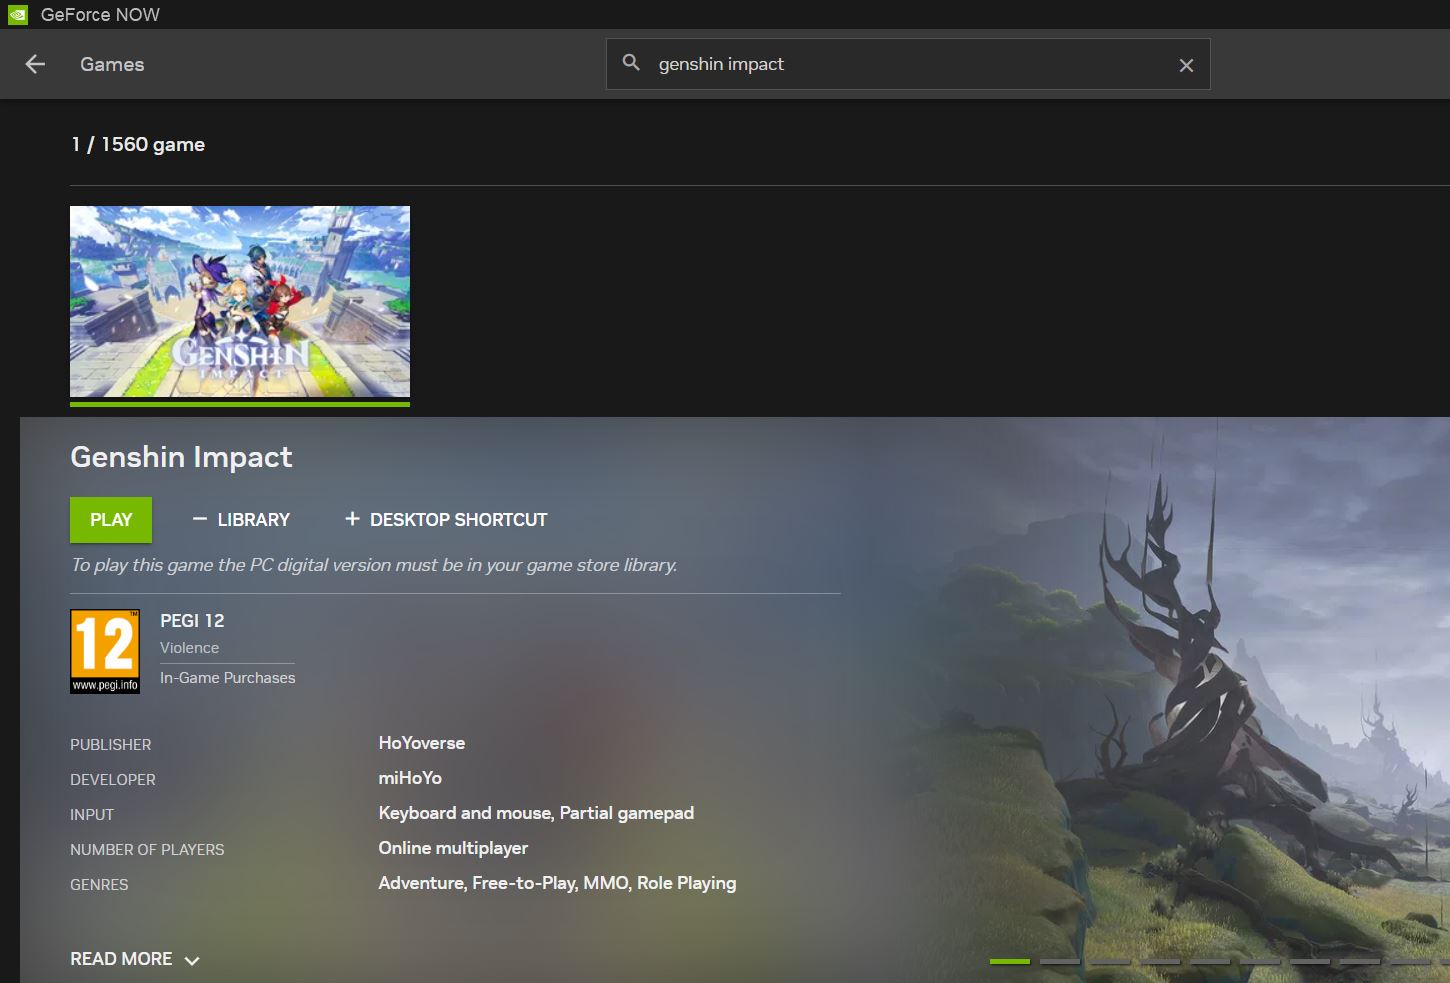Select the first green slideshow indicator
The width and height of the screenshot is (1450, 983).
(x=1009, y=961)
